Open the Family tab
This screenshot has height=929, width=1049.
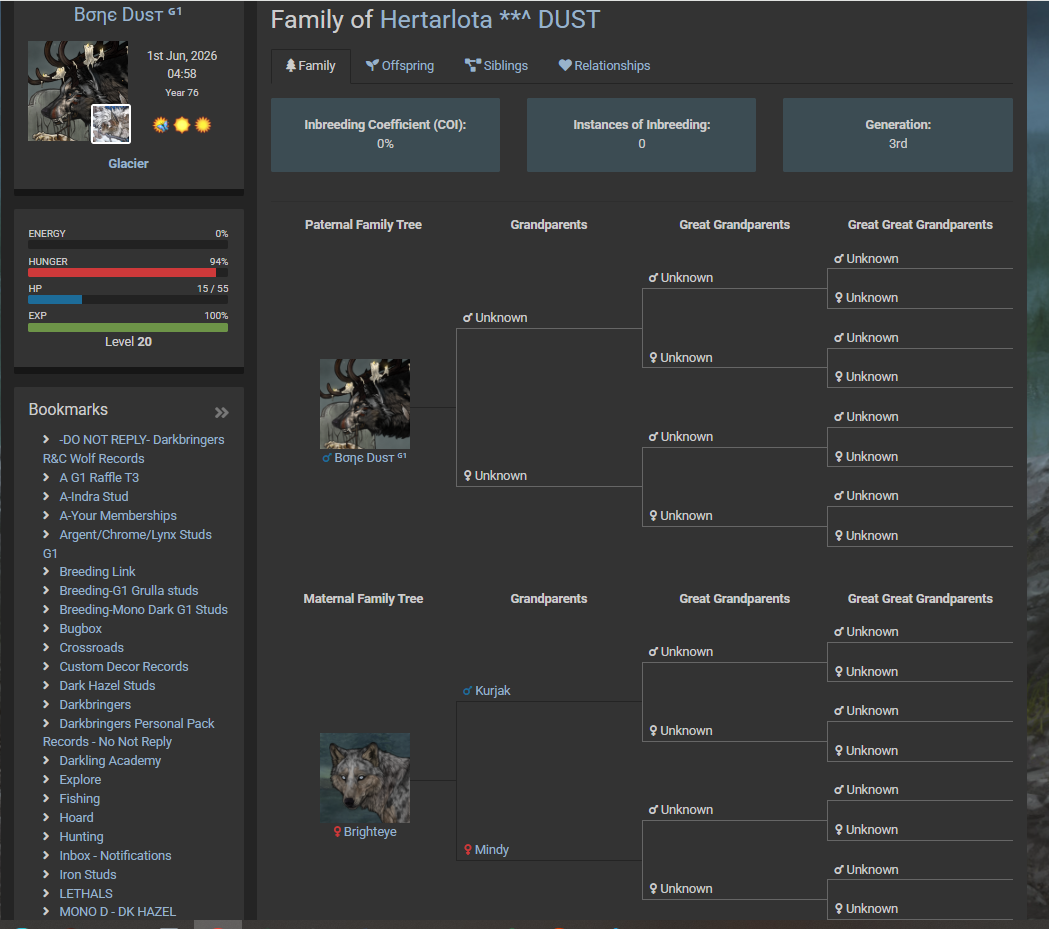[x=310, y=66]
